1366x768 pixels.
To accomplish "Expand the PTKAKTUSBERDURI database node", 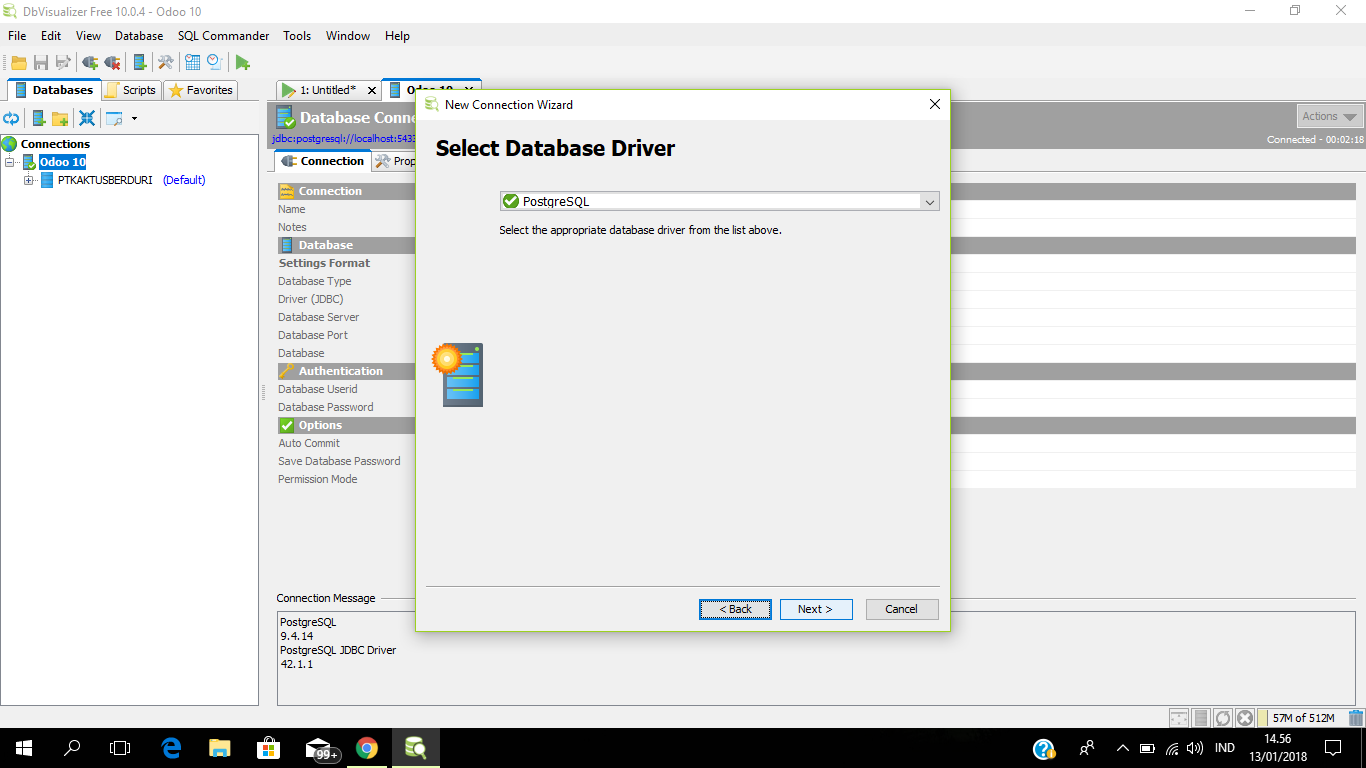I will (x=28, y=180).
